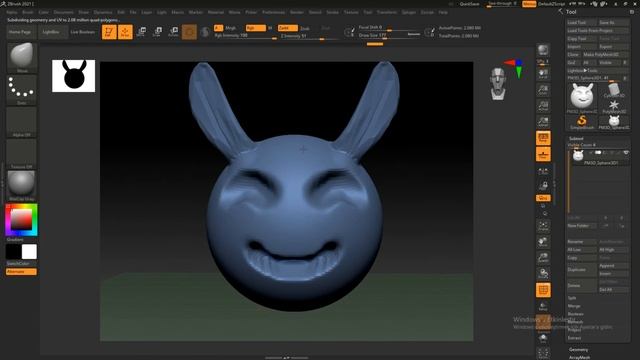
Task: Toggle Mrgb mode
Action: click(231, 28)
